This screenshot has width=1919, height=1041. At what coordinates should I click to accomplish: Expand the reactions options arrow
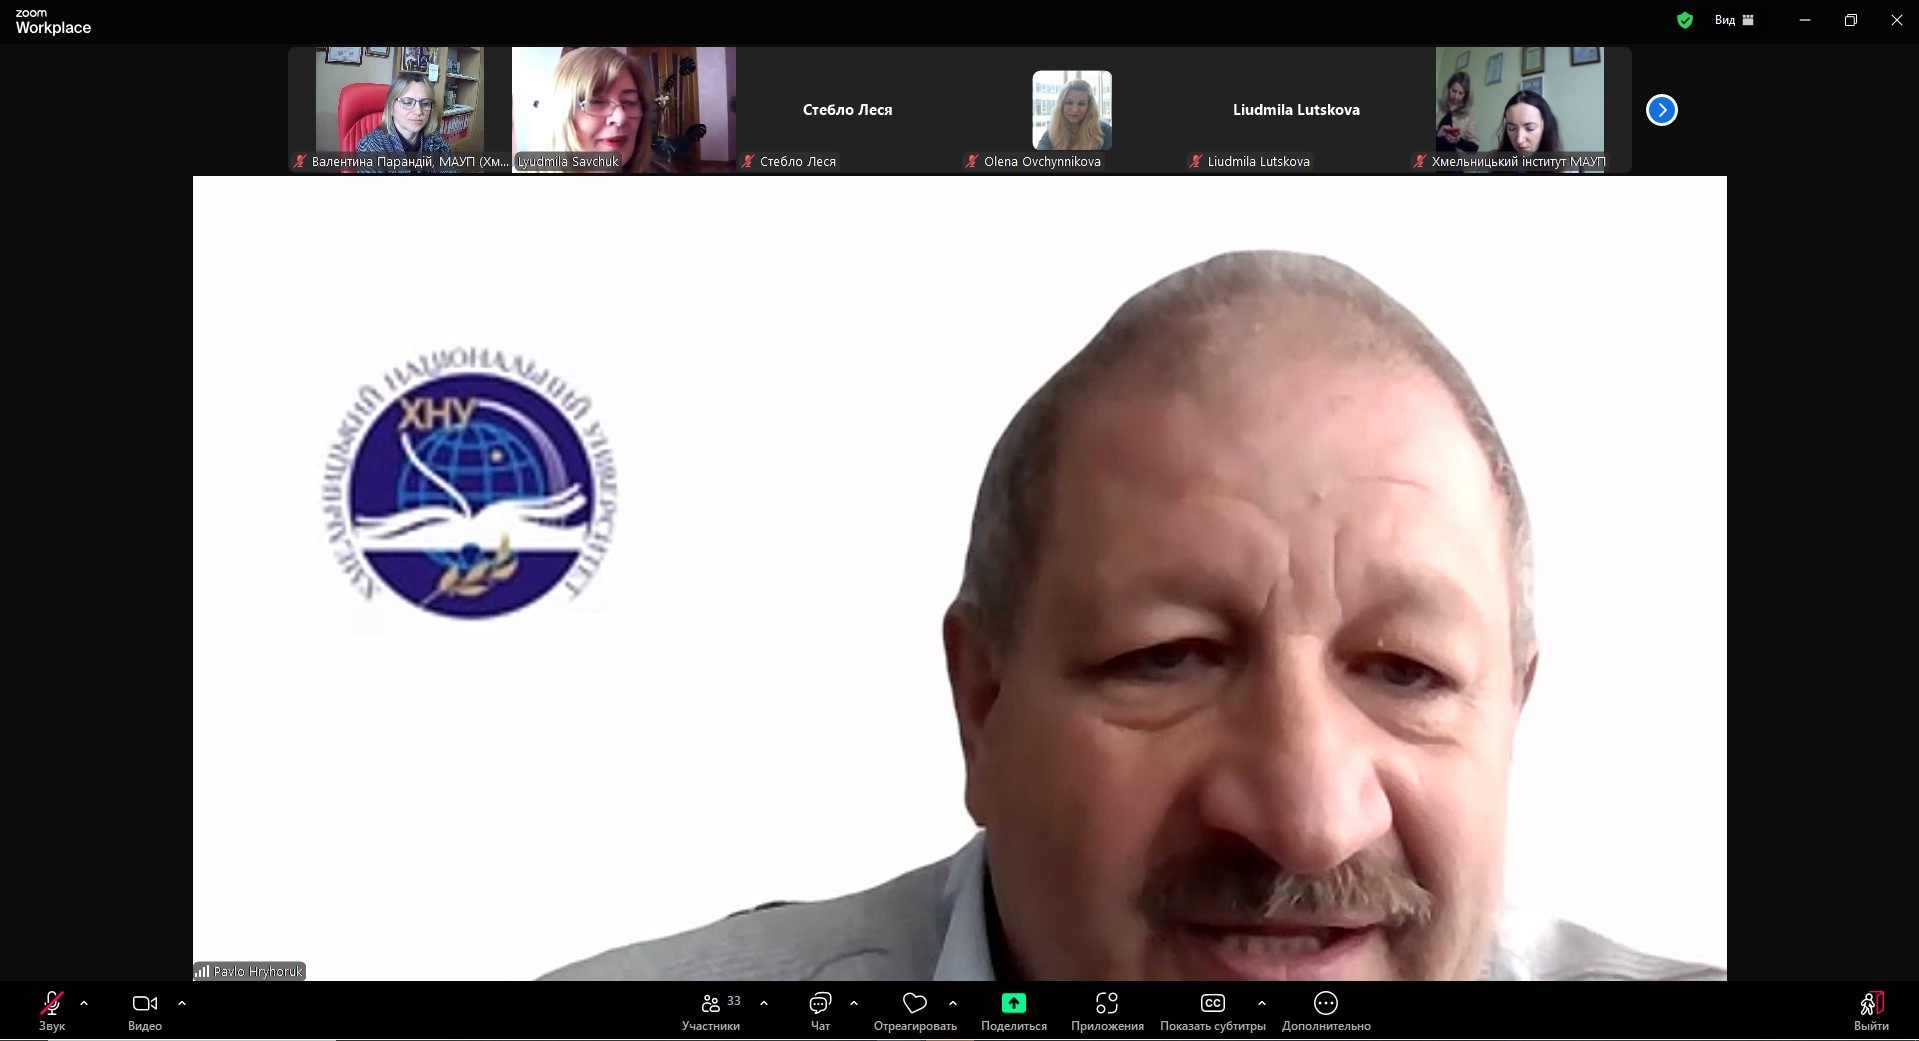coord(953,1003)
